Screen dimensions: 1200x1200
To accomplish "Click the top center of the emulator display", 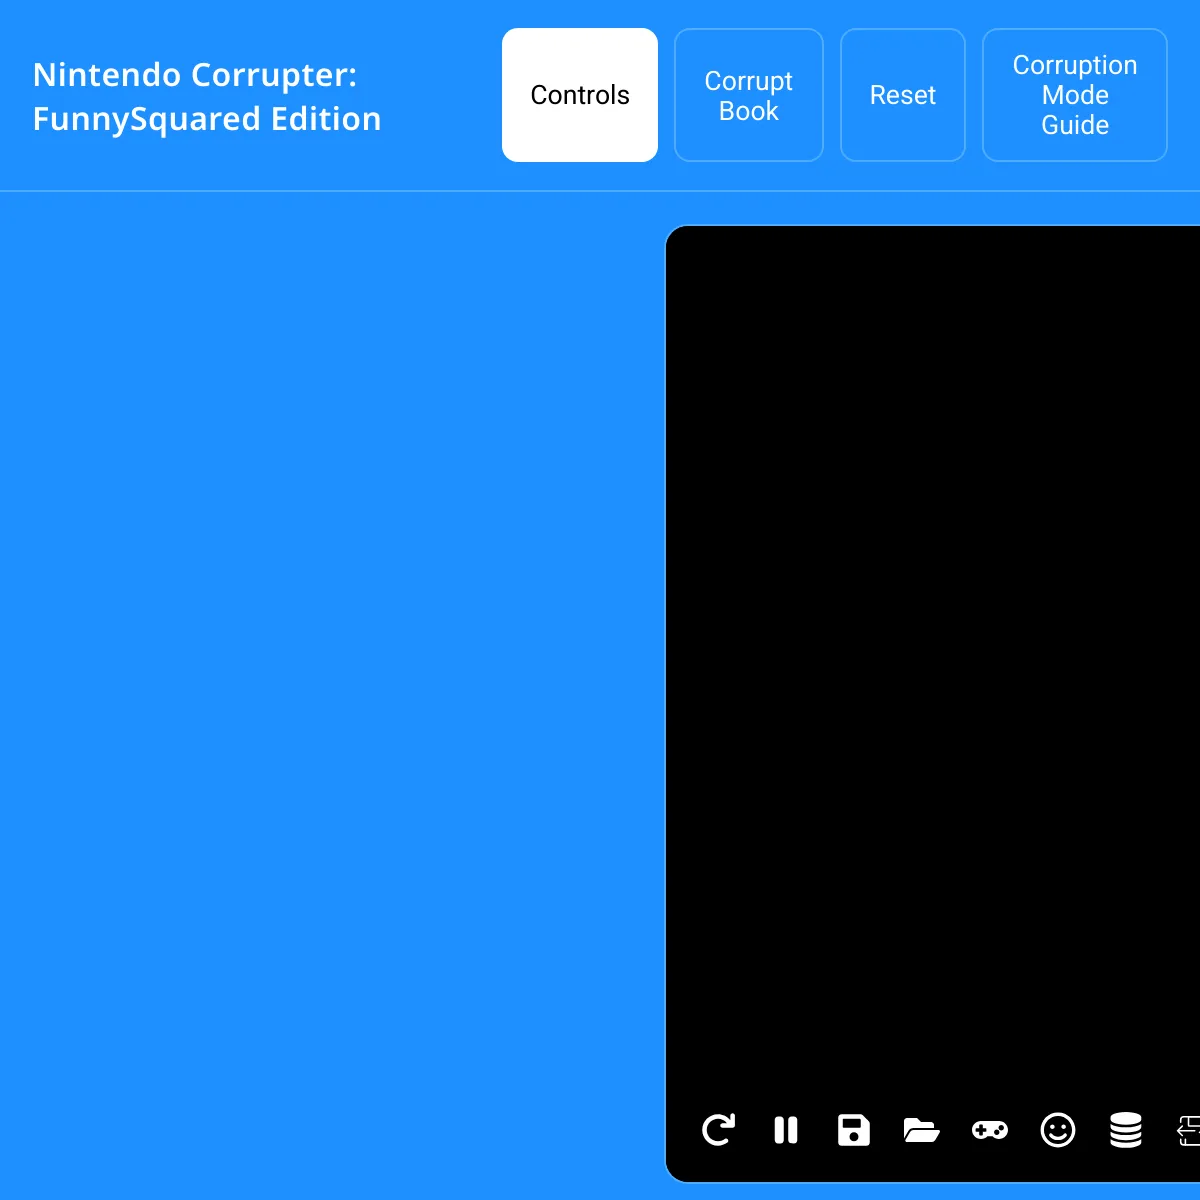I will click(932, 260).
